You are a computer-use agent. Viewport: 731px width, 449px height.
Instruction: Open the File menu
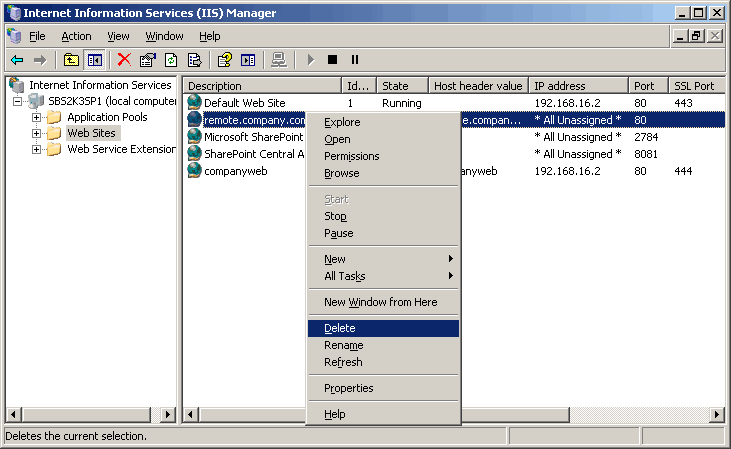37,36
